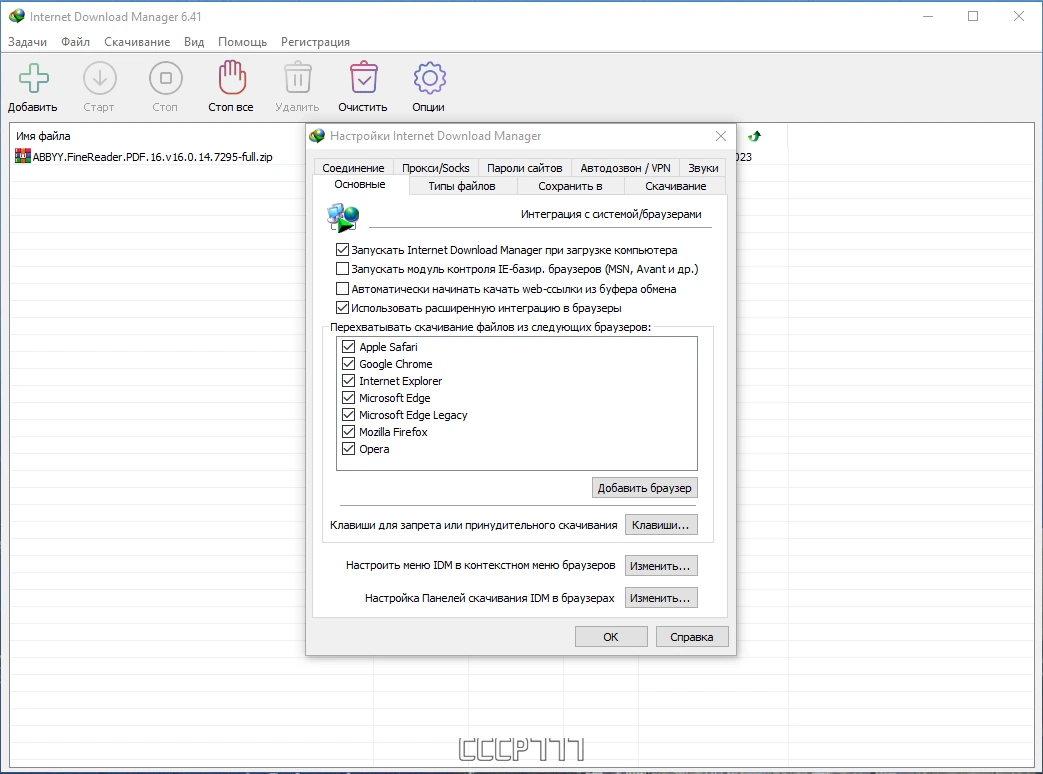Open the Регистрация menu
Viewport: 1043px width, 774px height.
tap(315, 42)
